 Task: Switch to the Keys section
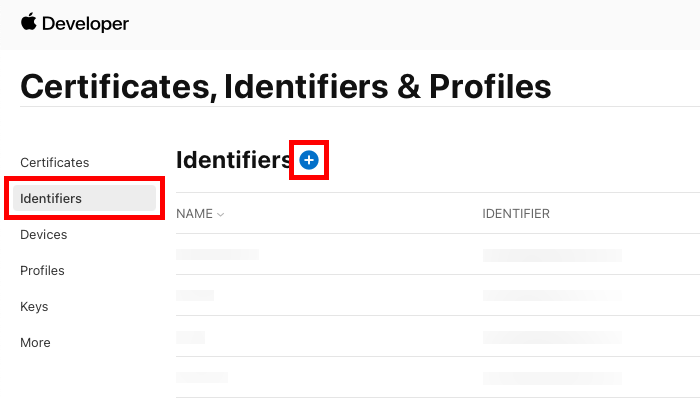coord(34,306)
